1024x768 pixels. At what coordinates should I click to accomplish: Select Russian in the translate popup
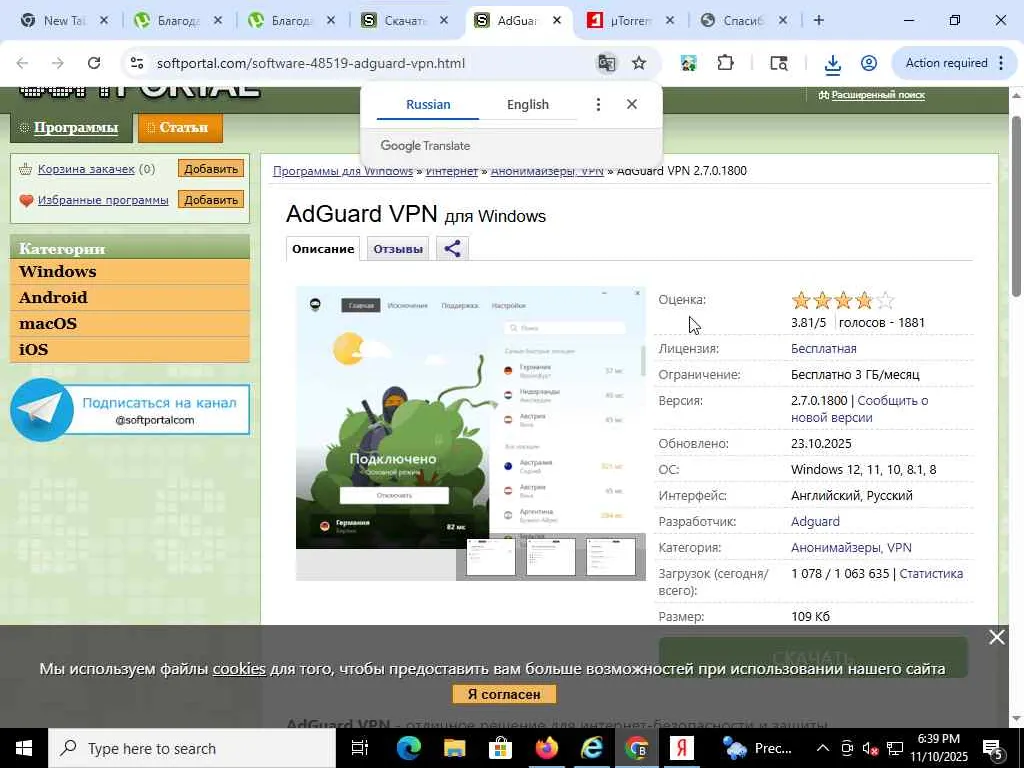tap(428, 104)
